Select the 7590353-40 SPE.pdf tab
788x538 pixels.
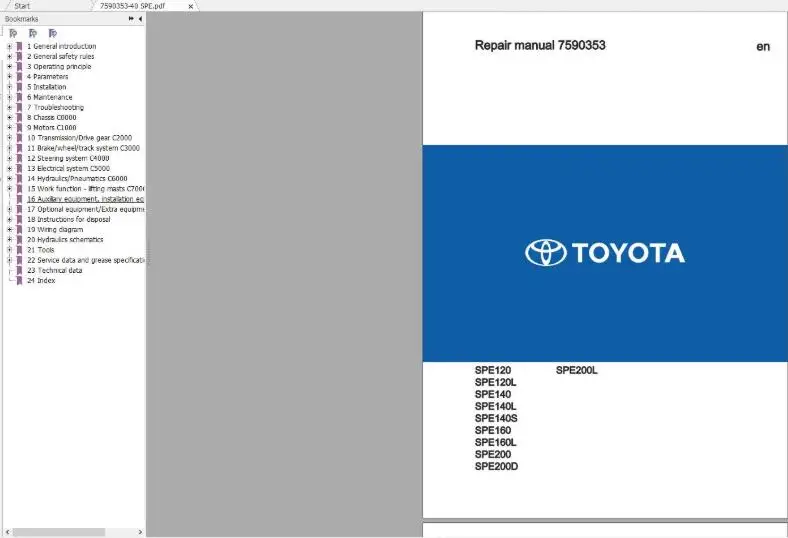coord(132,6)
